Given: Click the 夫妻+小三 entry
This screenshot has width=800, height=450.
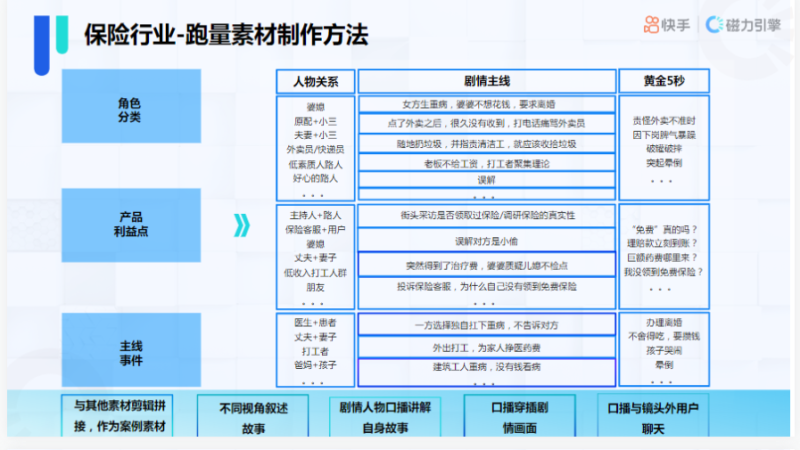Looking at the screenshot, I should (x=315, y=135).
